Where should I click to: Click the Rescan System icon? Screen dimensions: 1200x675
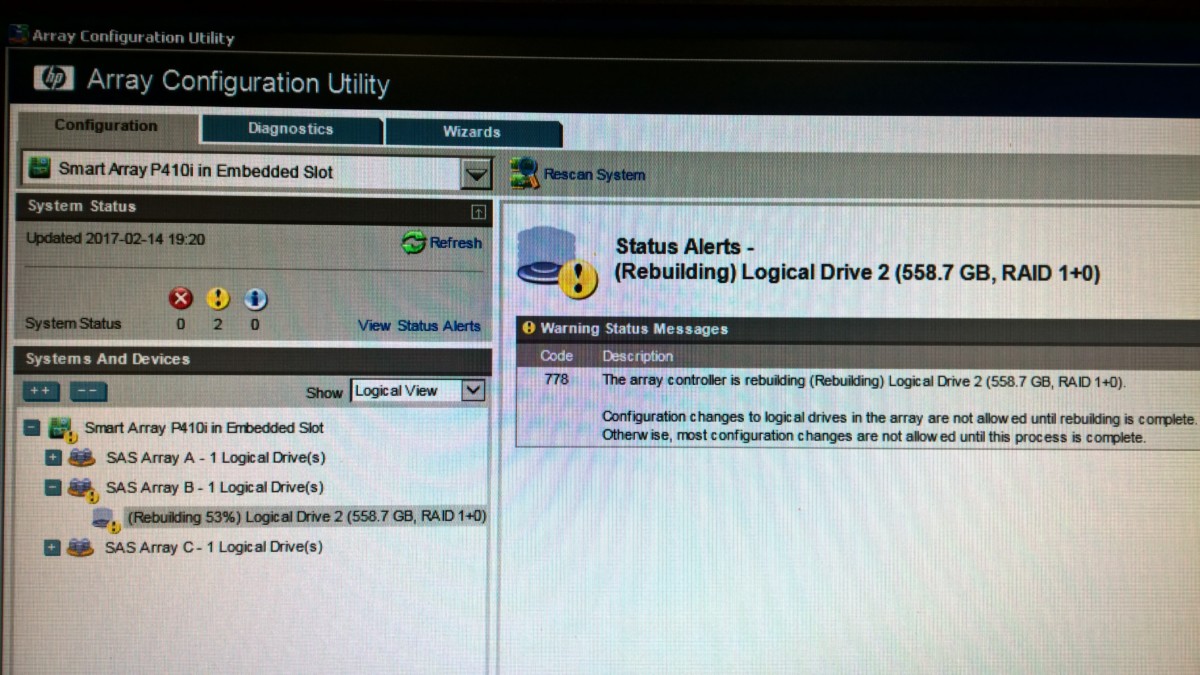525,174
